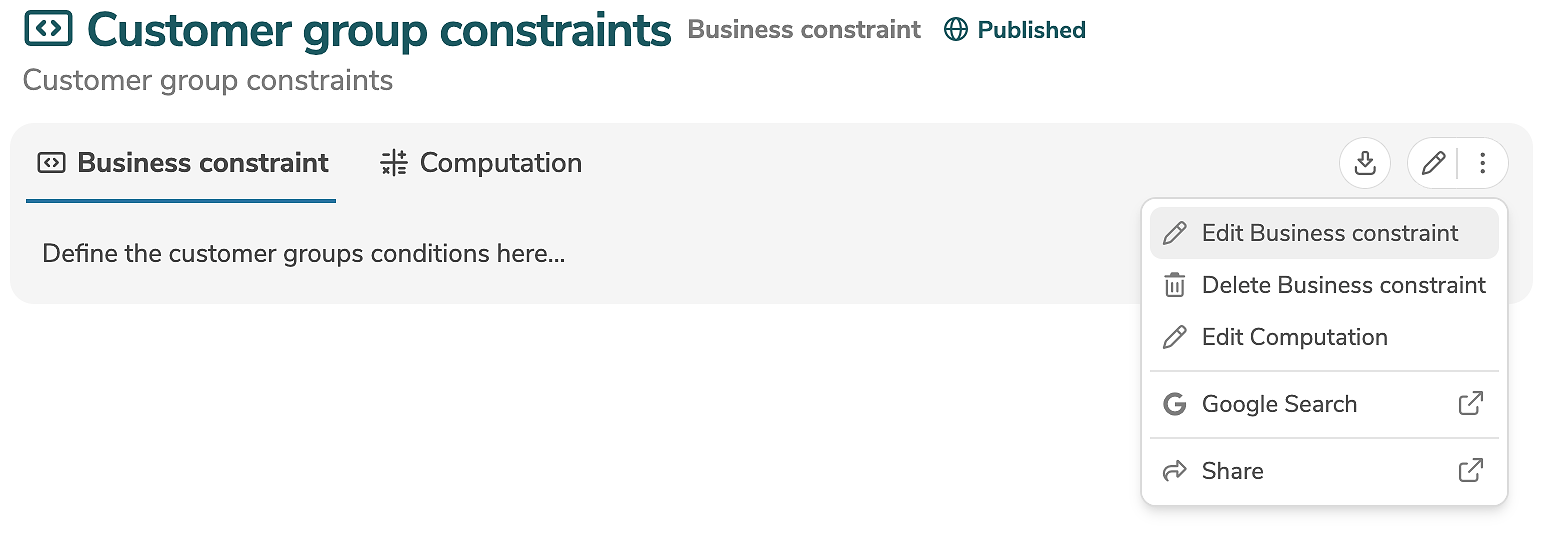Click the "Define the customer groups conditions" description text
The width and height of the screenshot is (1546, 534).
304,254
